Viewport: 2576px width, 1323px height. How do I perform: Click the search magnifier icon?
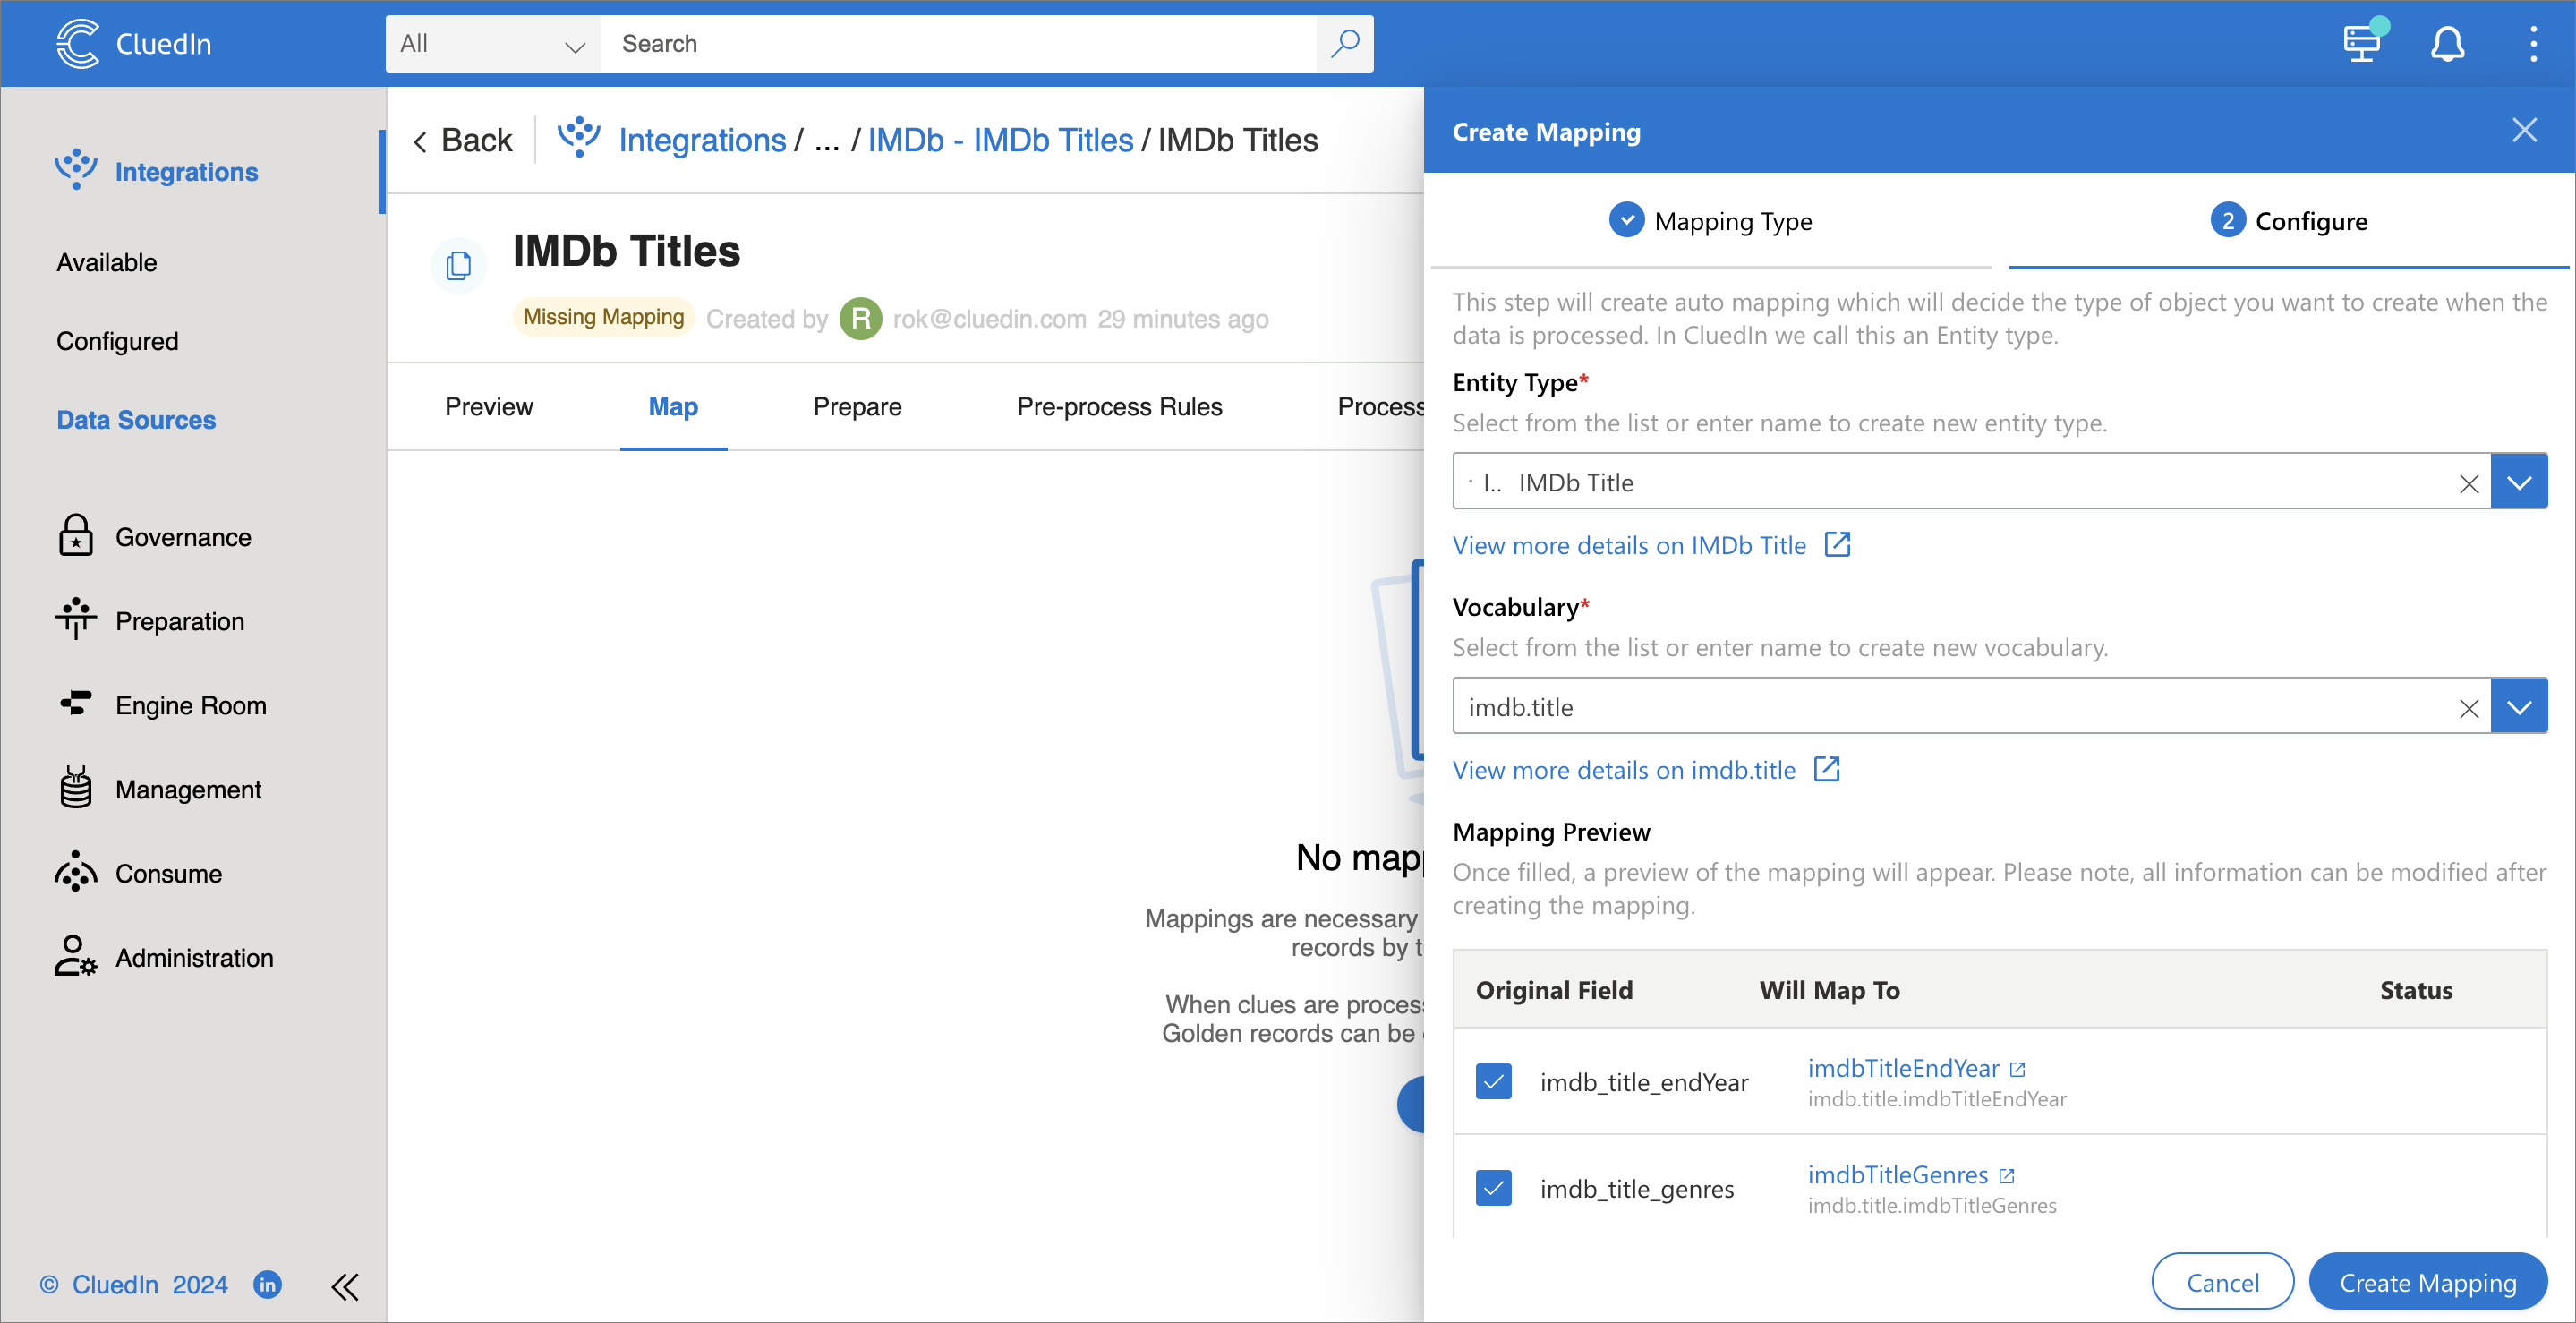click(x=1345, y=43)
